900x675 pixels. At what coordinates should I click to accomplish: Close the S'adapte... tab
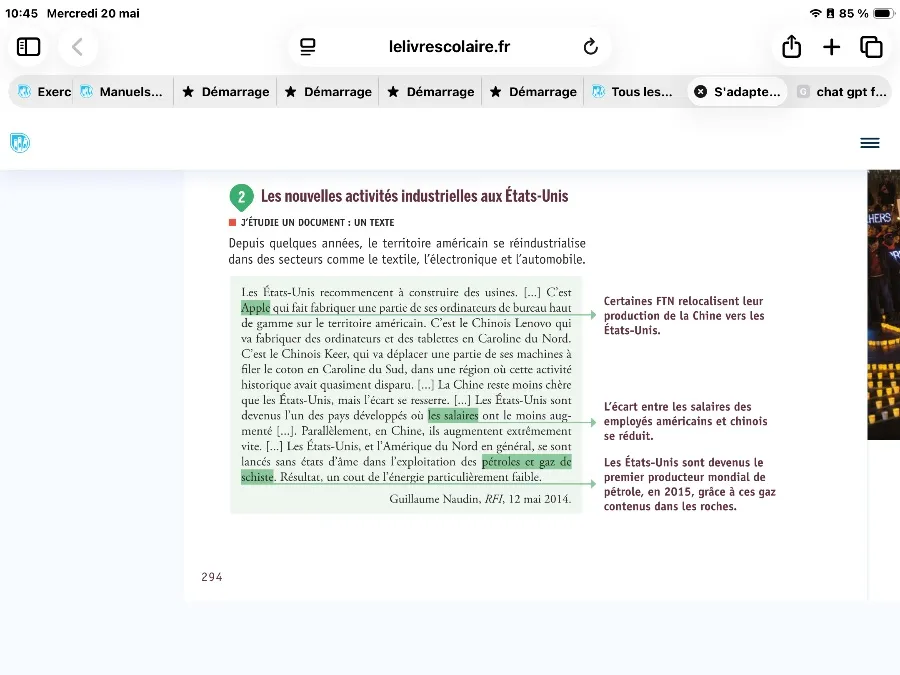click(x=700, y=92)
